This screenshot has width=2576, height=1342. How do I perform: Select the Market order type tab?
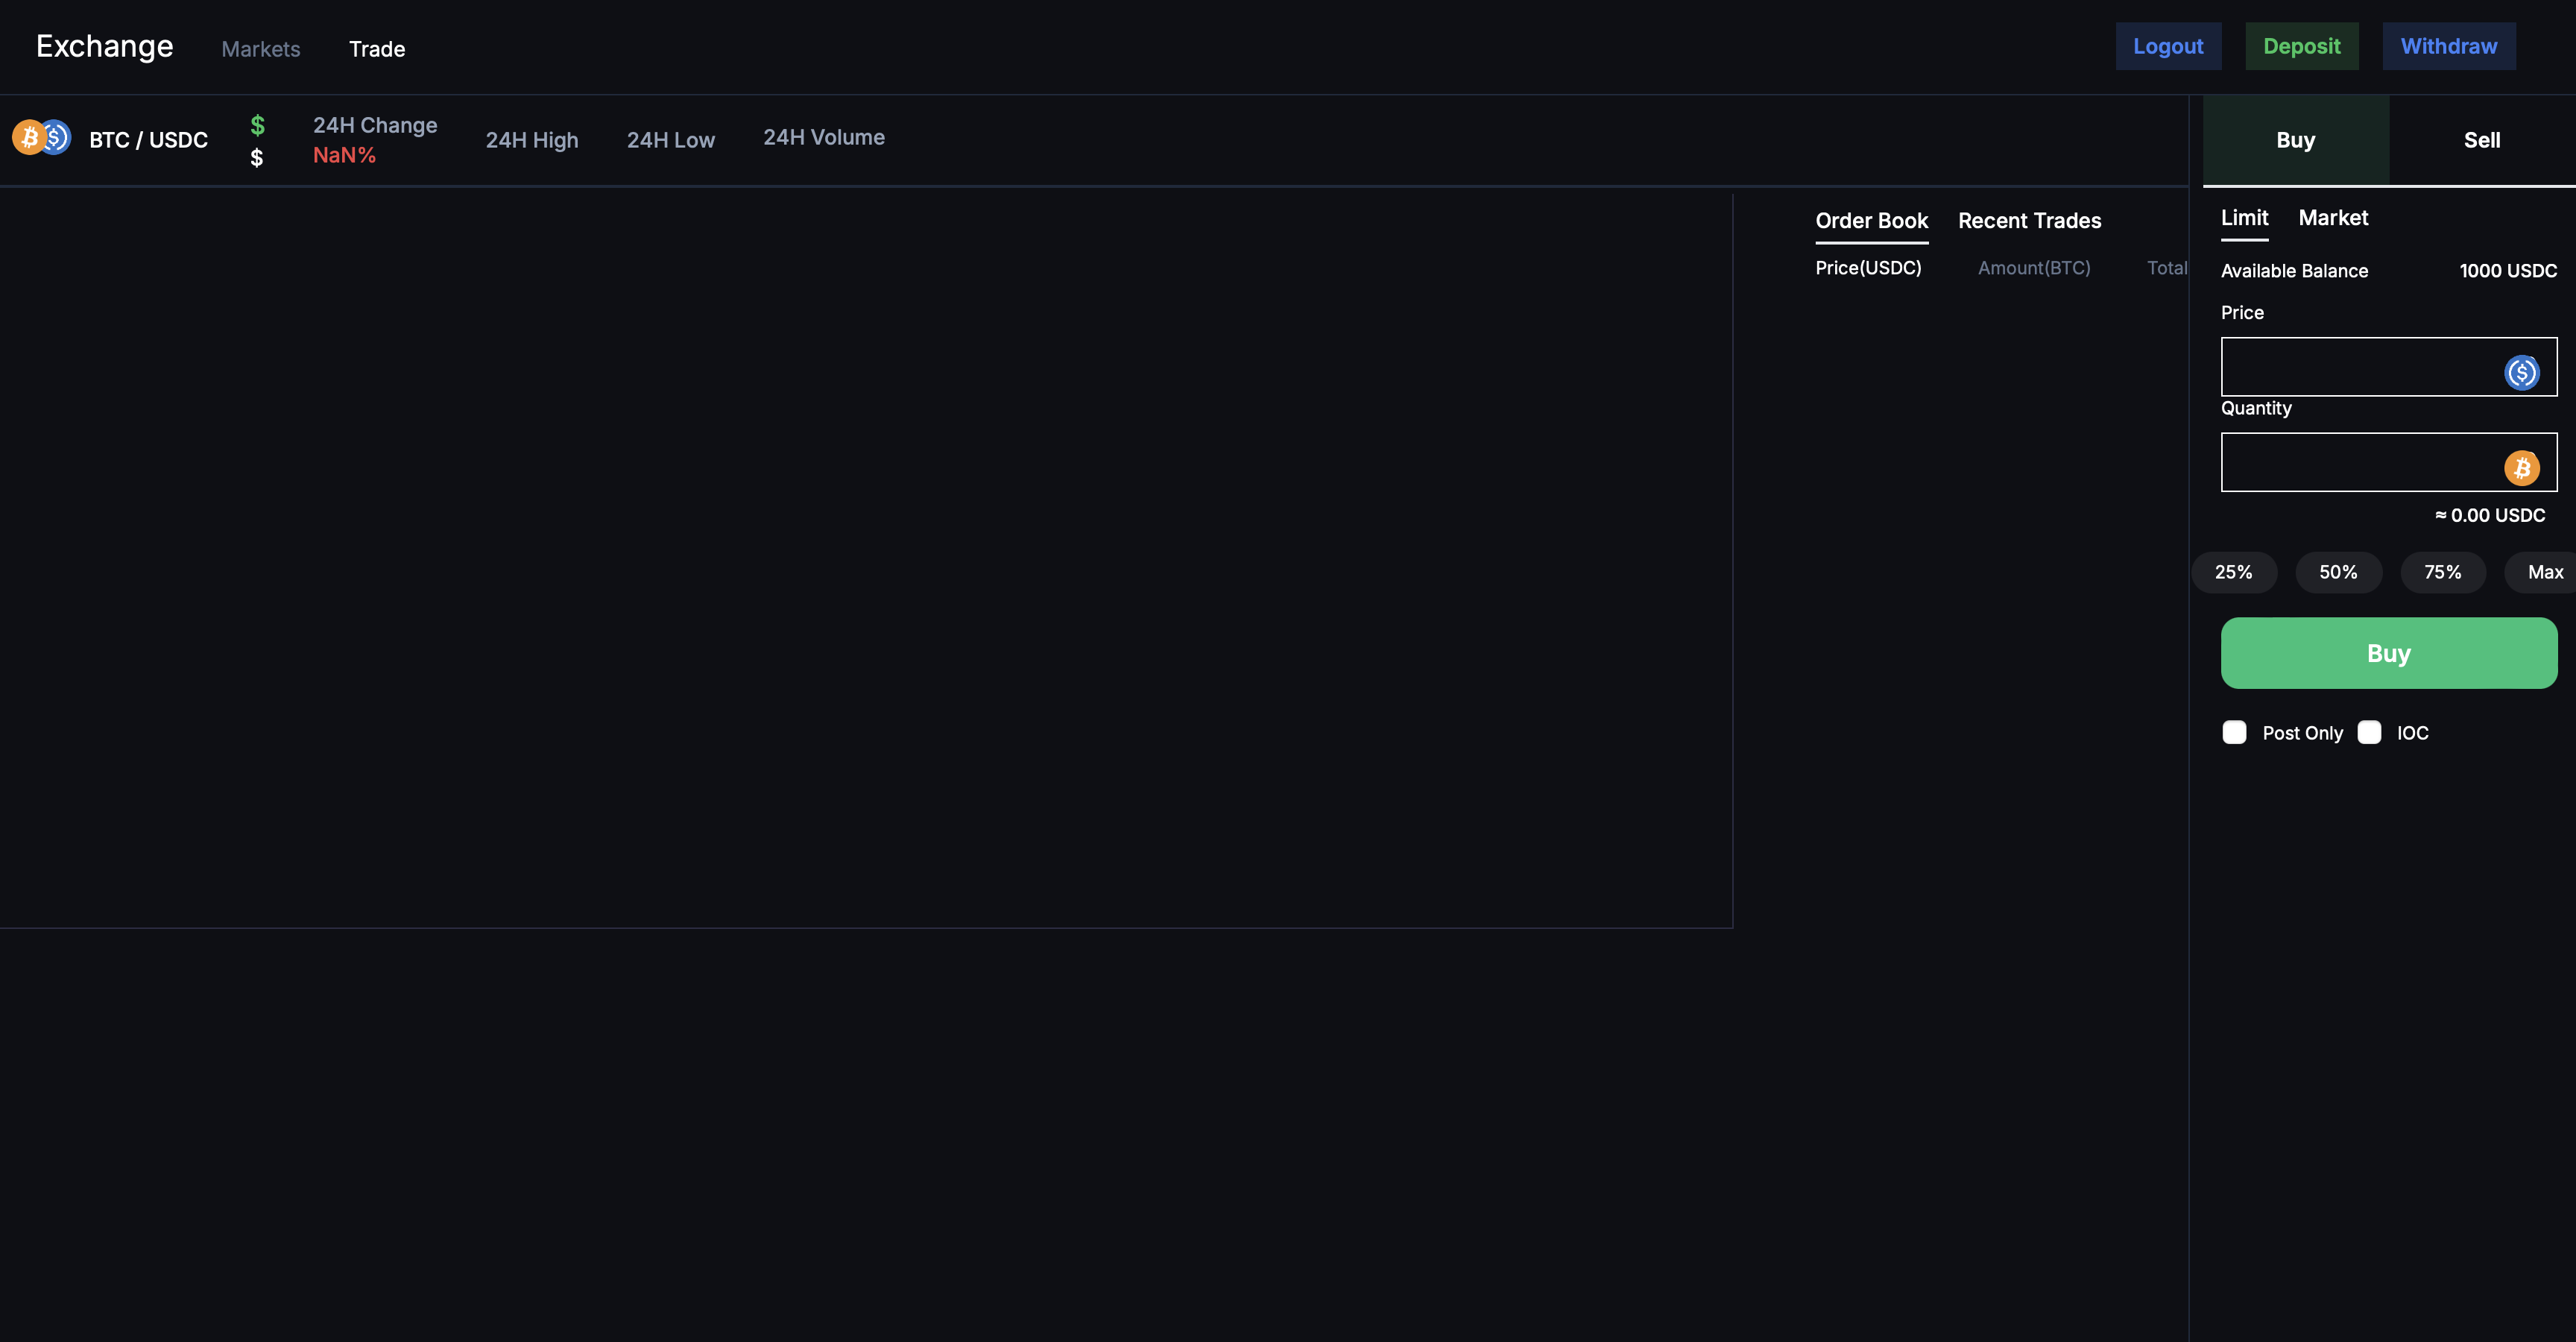tap(2333, 218)
